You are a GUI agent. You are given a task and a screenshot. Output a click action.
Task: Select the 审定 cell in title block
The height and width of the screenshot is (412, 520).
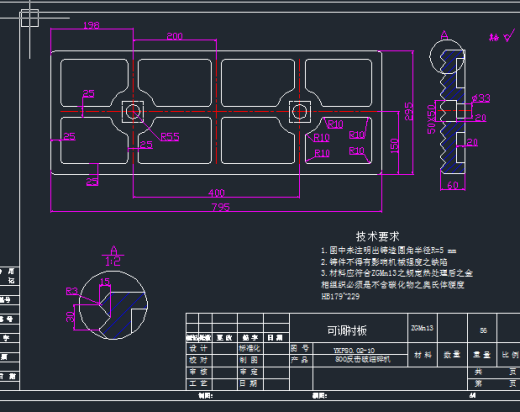tap(249, 372)
